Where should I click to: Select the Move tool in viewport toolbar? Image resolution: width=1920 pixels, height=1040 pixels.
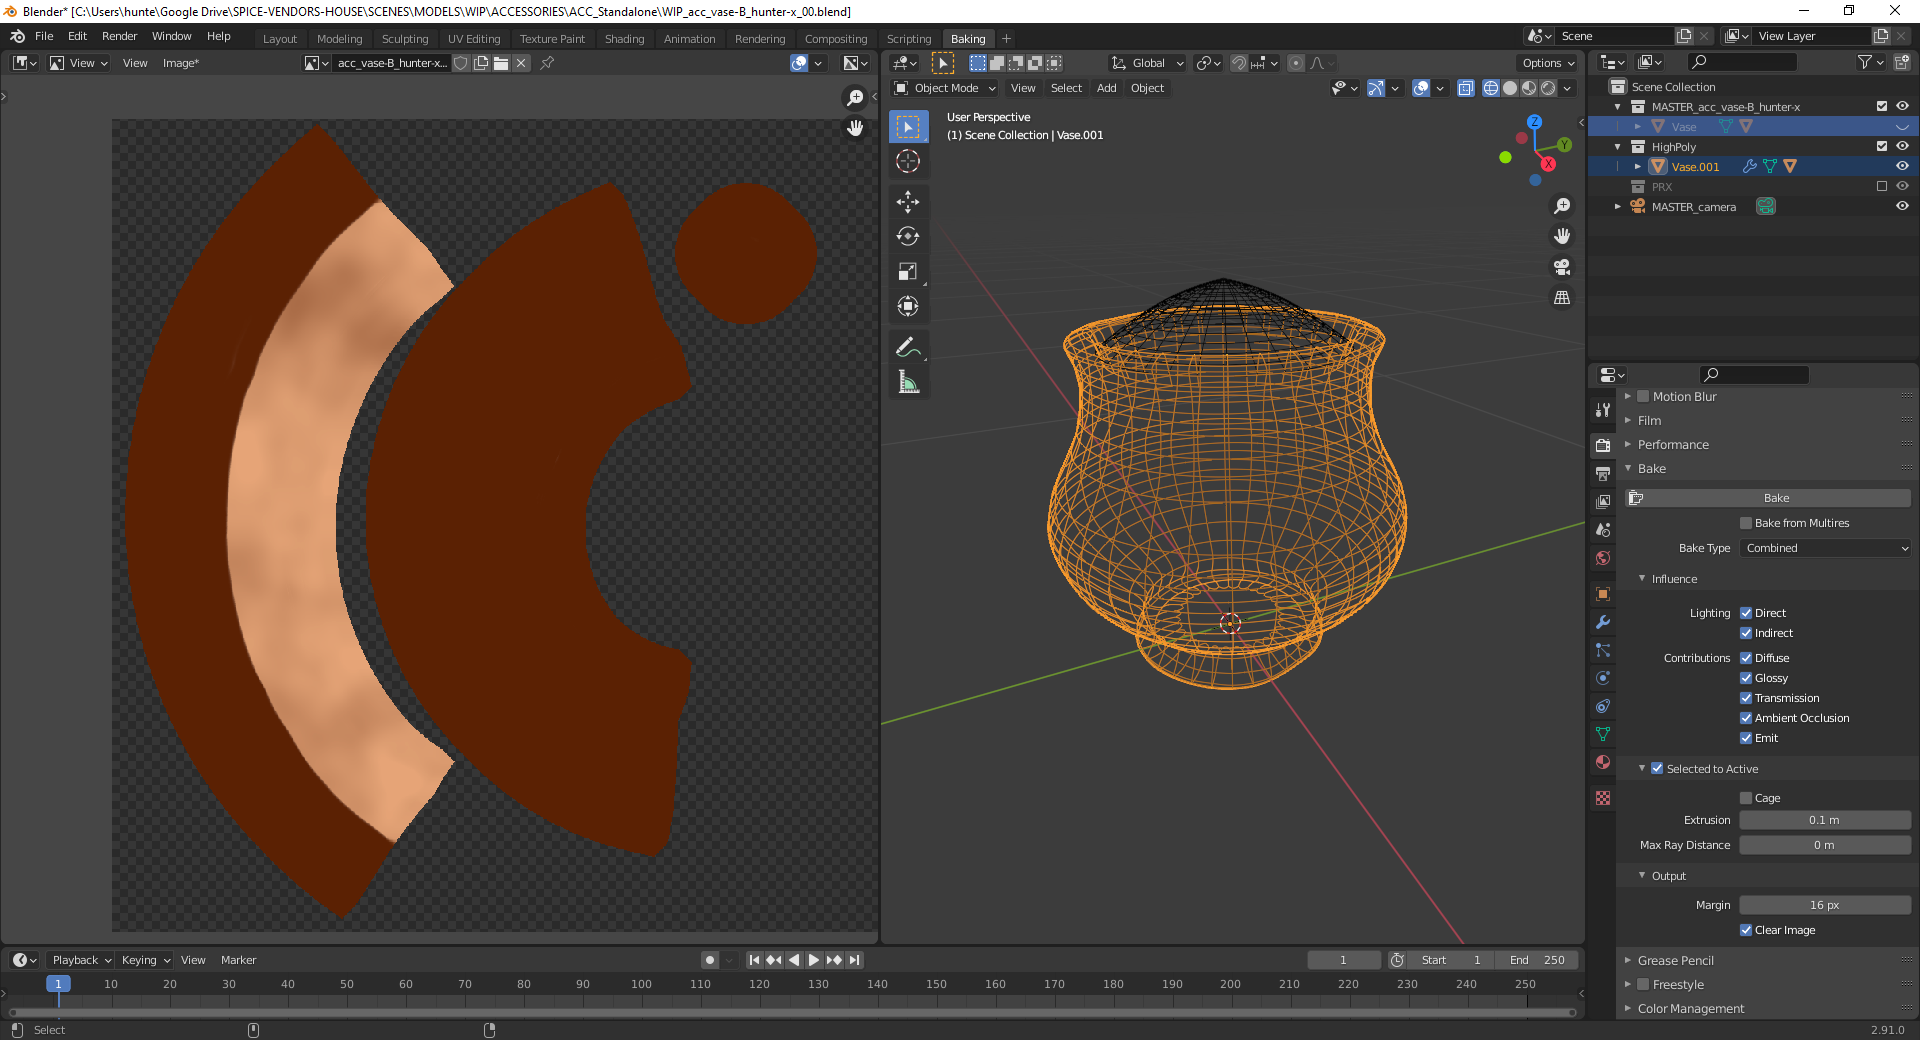(907, 202)
